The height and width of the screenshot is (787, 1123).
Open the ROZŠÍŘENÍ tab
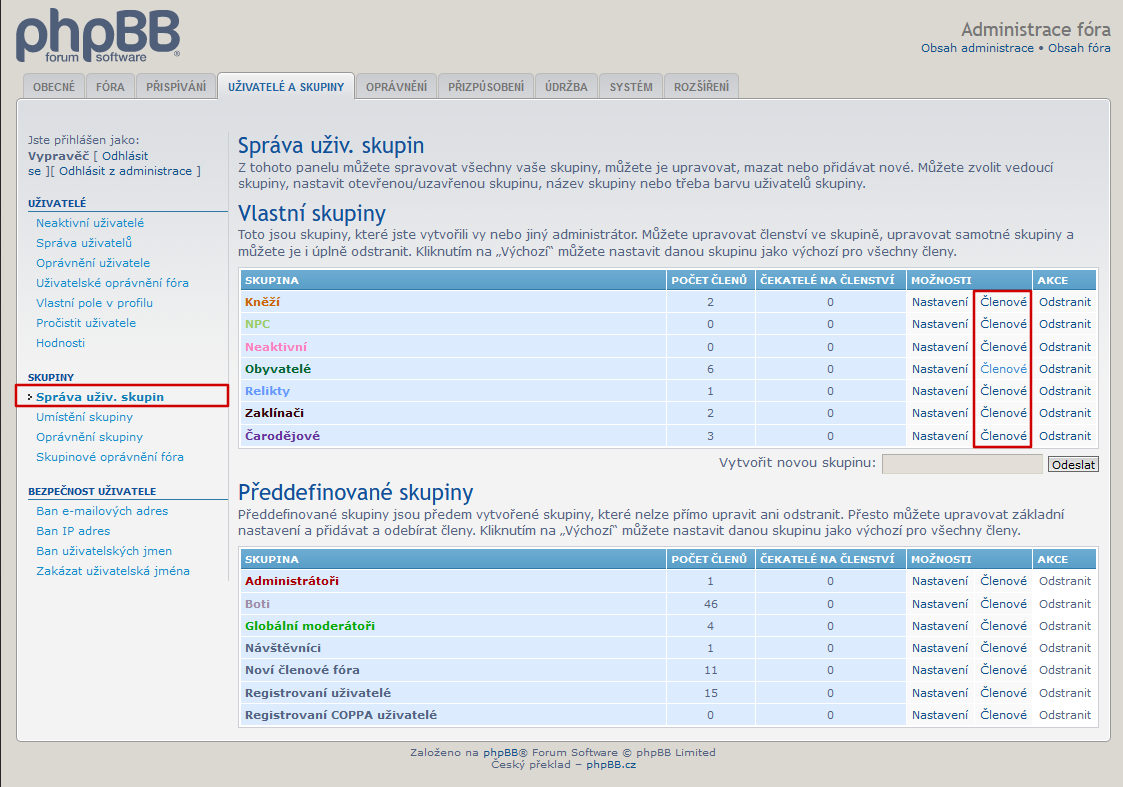tap(701, 87)
